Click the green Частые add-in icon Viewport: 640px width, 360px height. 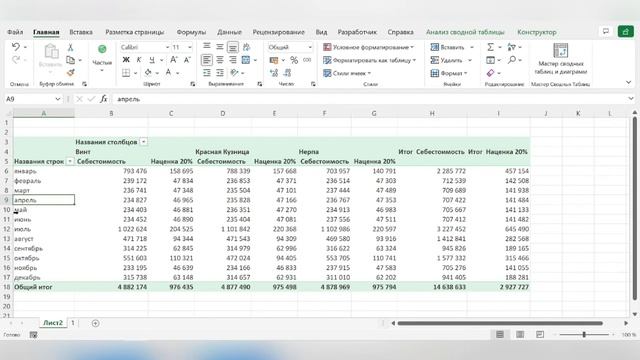pos(102,49)
